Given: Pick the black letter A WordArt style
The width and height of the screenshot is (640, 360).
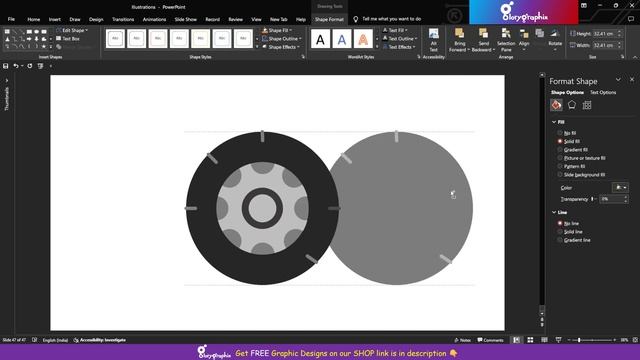Looking at the screenshot, I should (x=320, y=39).
